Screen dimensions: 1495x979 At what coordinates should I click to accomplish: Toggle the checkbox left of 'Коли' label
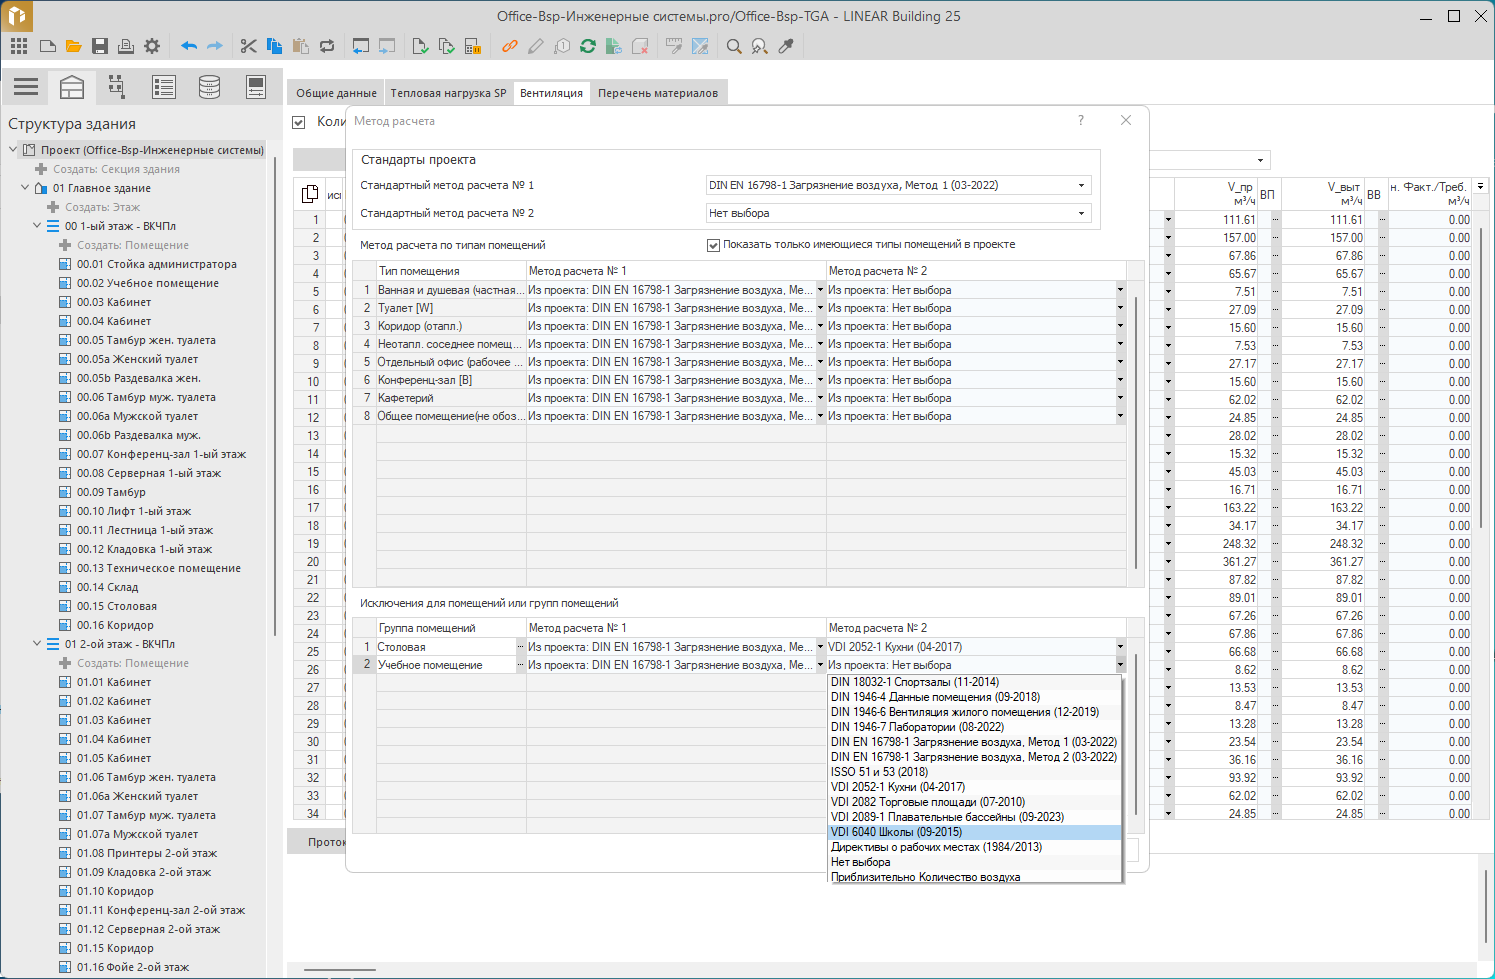[298, 122]
